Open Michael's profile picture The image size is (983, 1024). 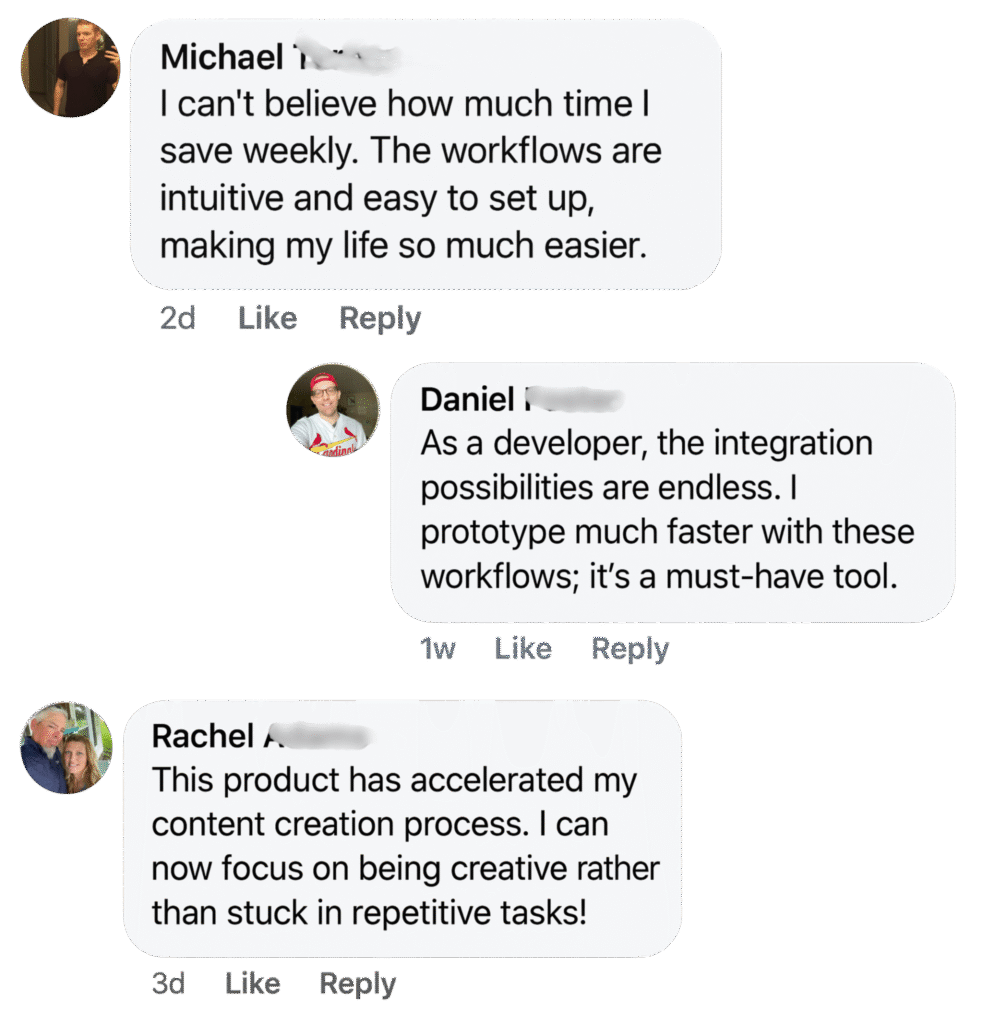point(70,68)
